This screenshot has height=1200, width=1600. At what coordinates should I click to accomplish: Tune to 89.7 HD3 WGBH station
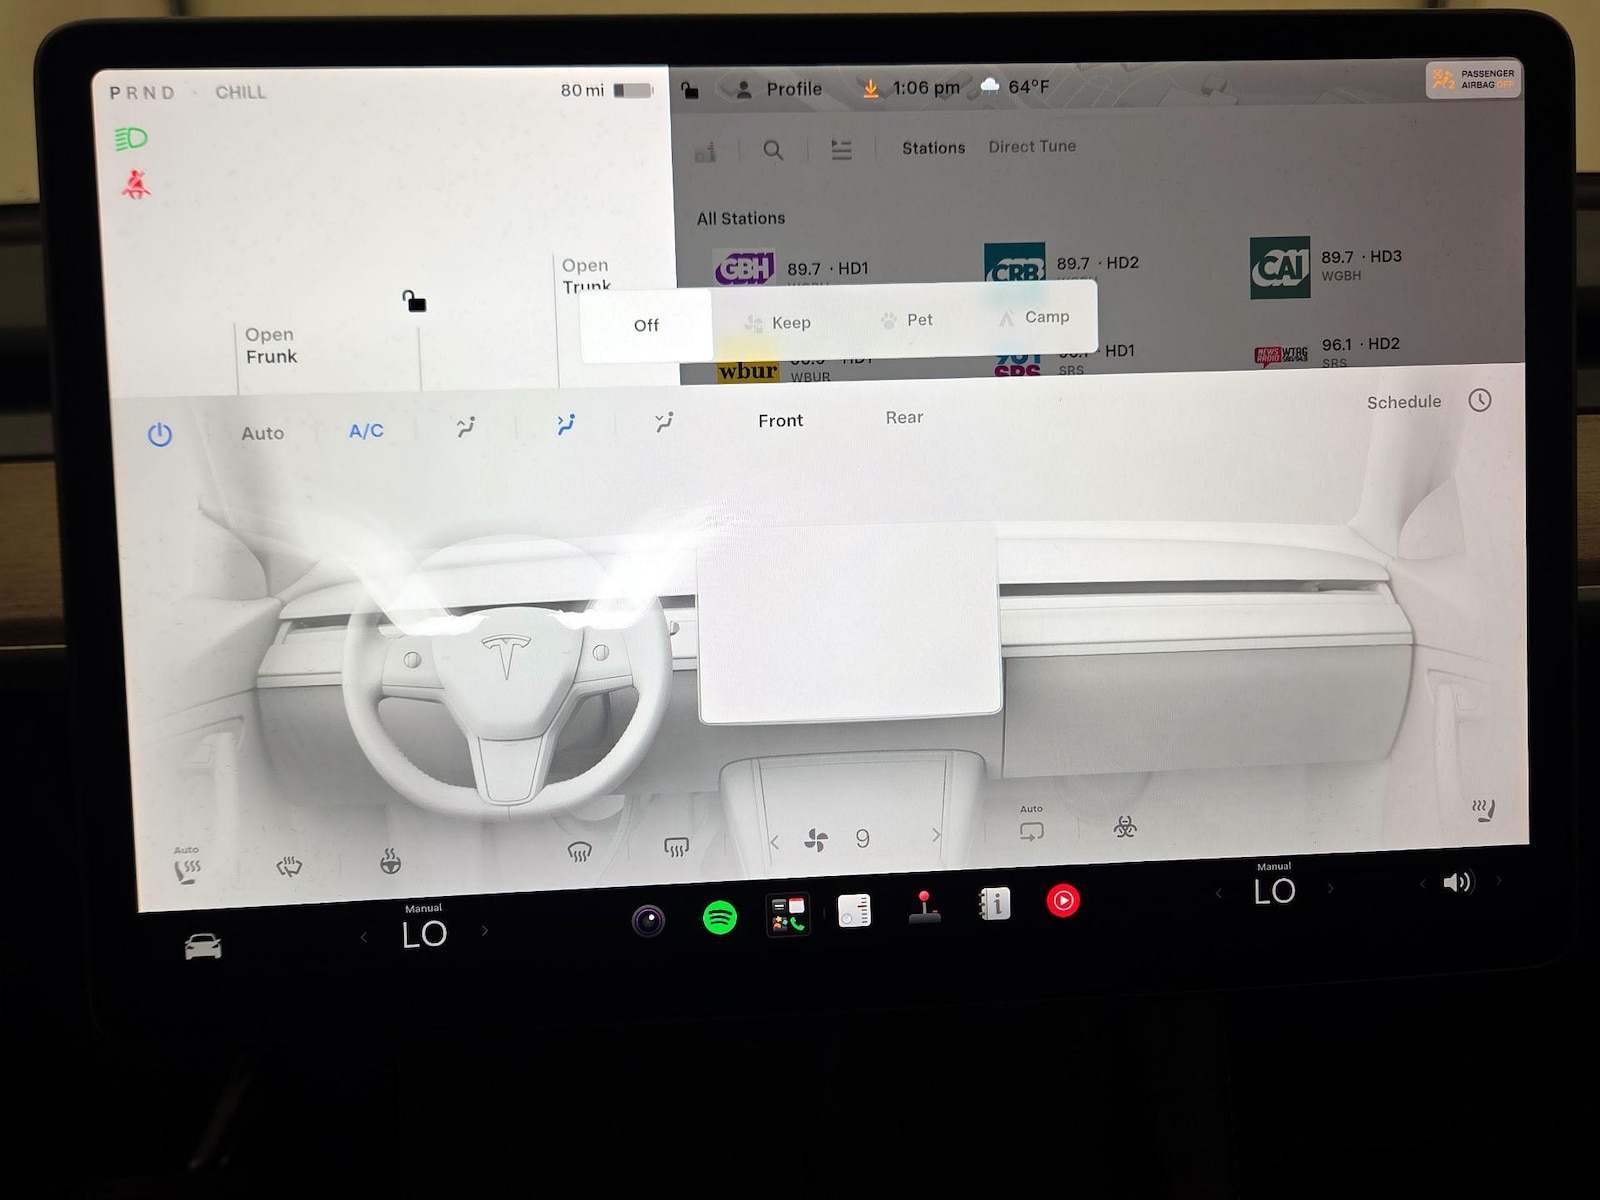[x=1328, y=266]
